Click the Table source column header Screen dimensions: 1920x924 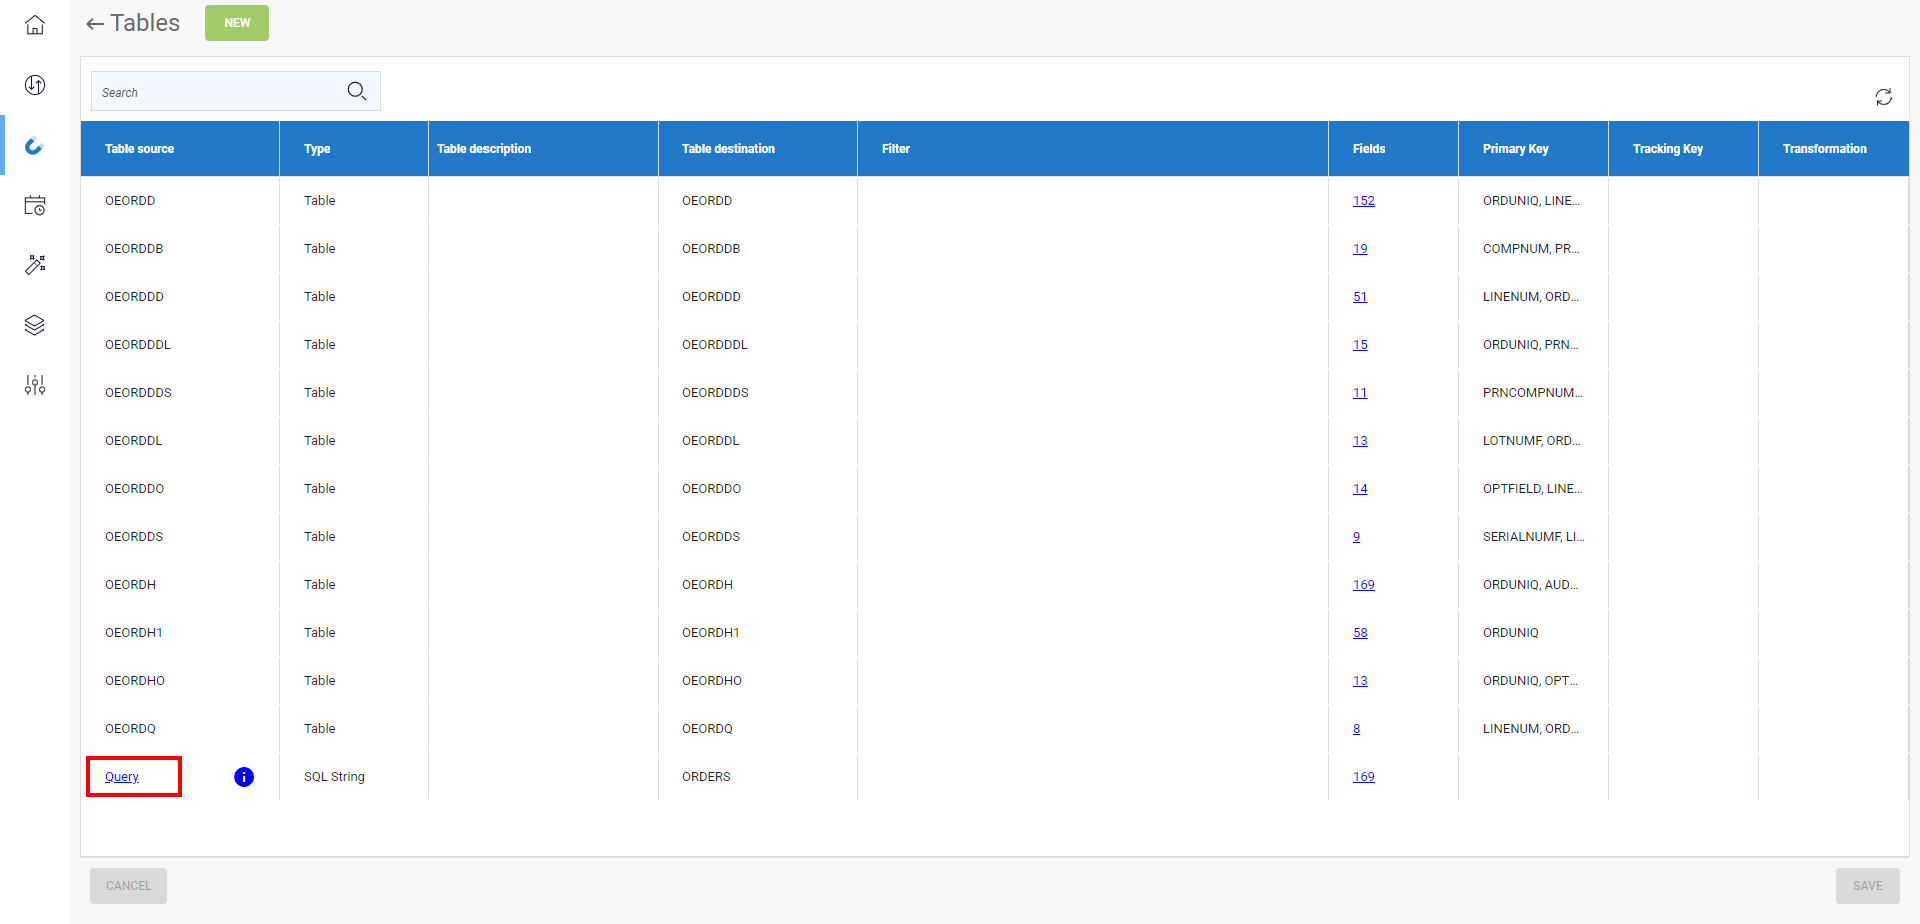(x=140, y=149)
